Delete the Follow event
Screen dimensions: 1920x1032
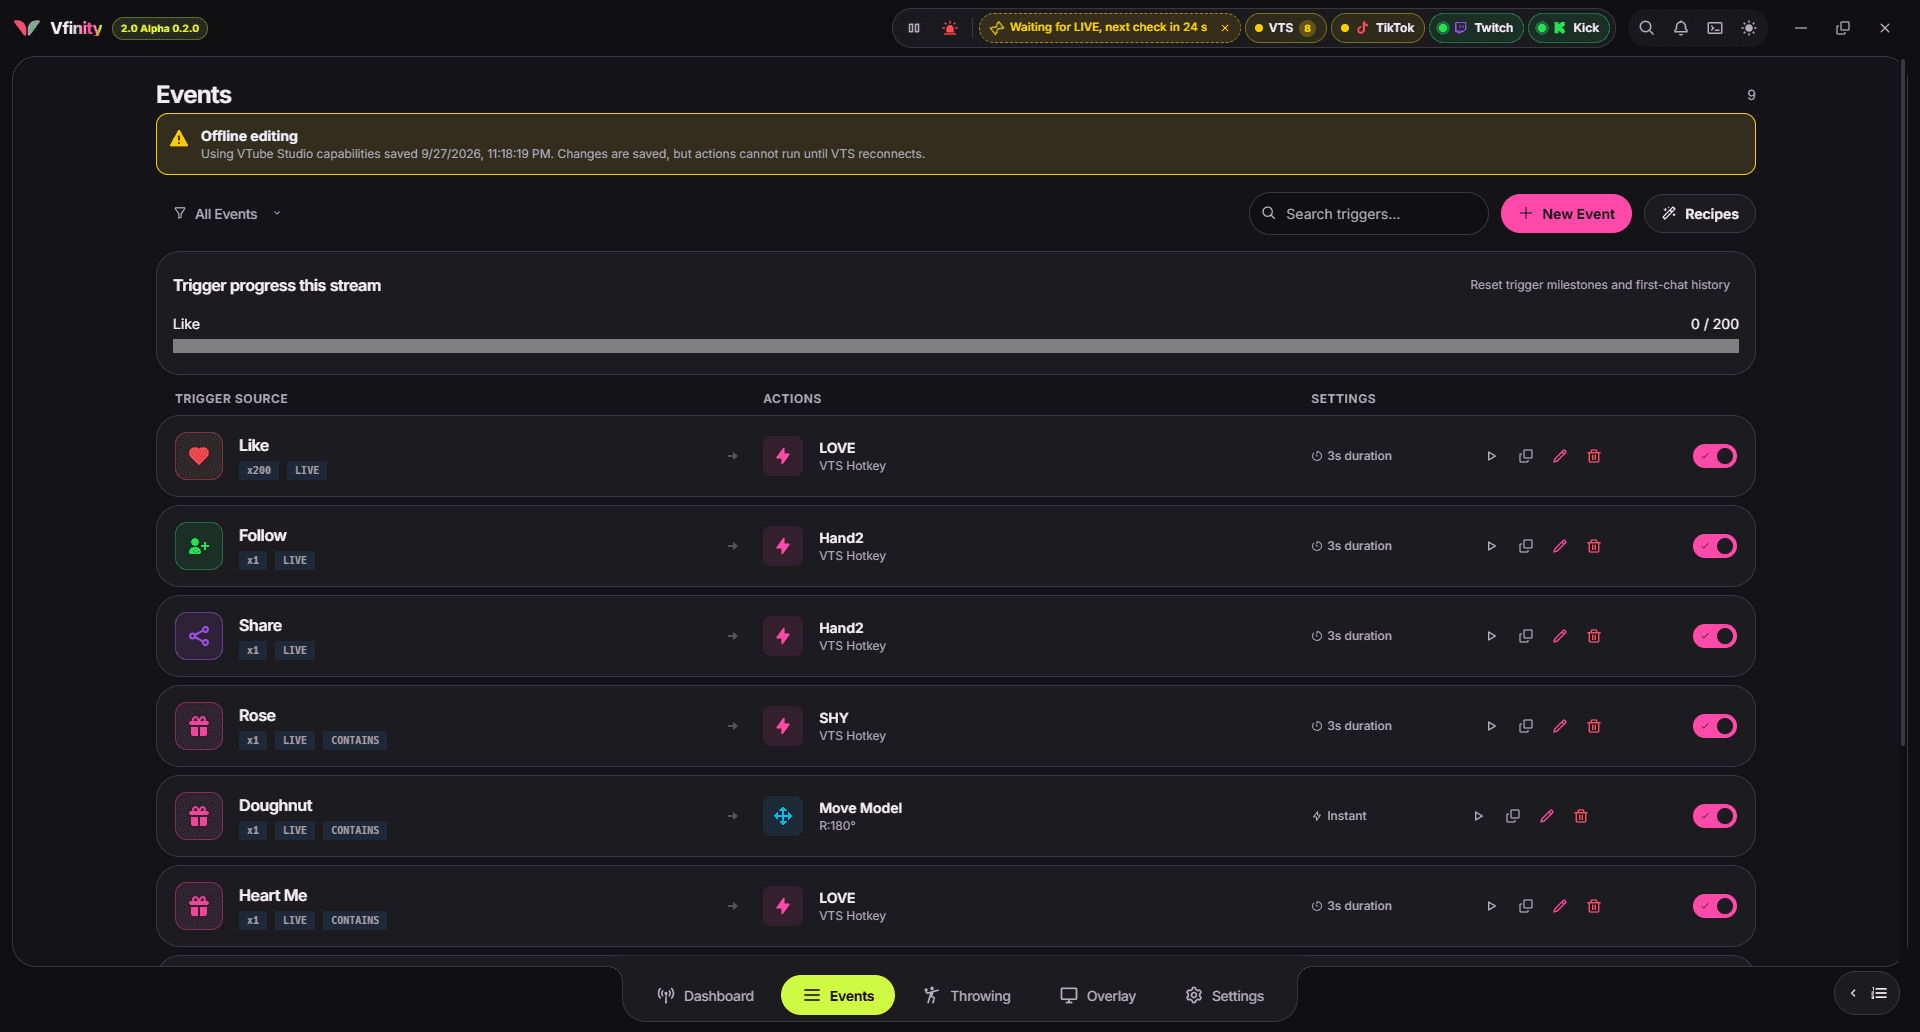[1594, 546]
